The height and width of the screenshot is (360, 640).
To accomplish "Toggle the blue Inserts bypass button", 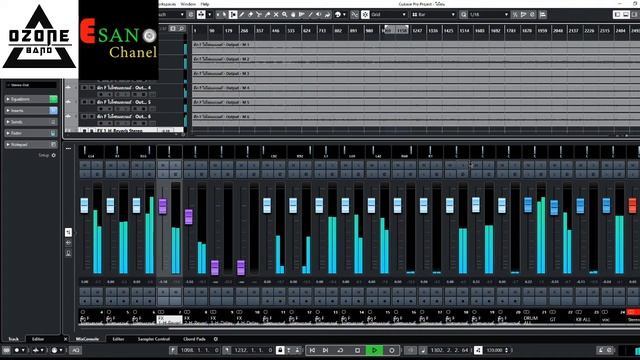I will tap(53, 111).
